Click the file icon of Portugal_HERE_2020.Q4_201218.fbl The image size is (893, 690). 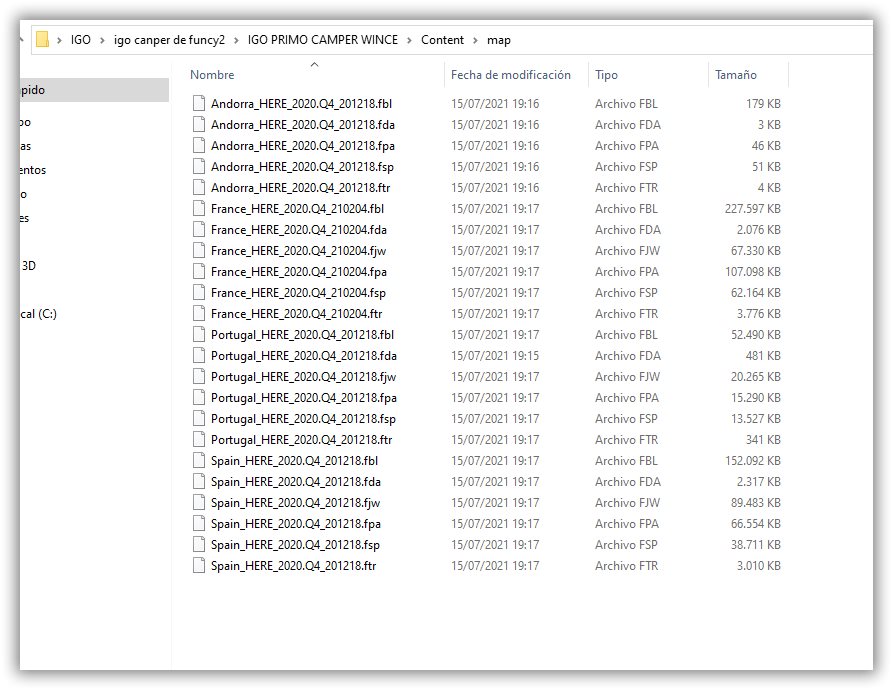199,334
